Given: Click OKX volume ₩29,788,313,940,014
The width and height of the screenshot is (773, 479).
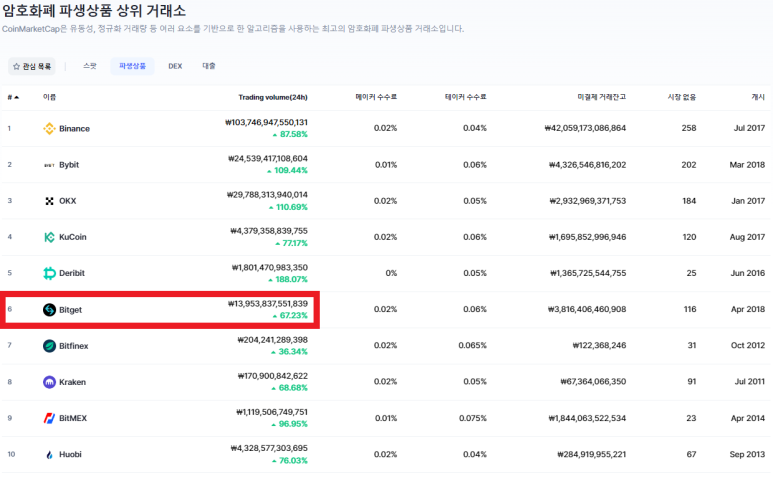Looking at the screenshot, I should click(x=267, y=195).
